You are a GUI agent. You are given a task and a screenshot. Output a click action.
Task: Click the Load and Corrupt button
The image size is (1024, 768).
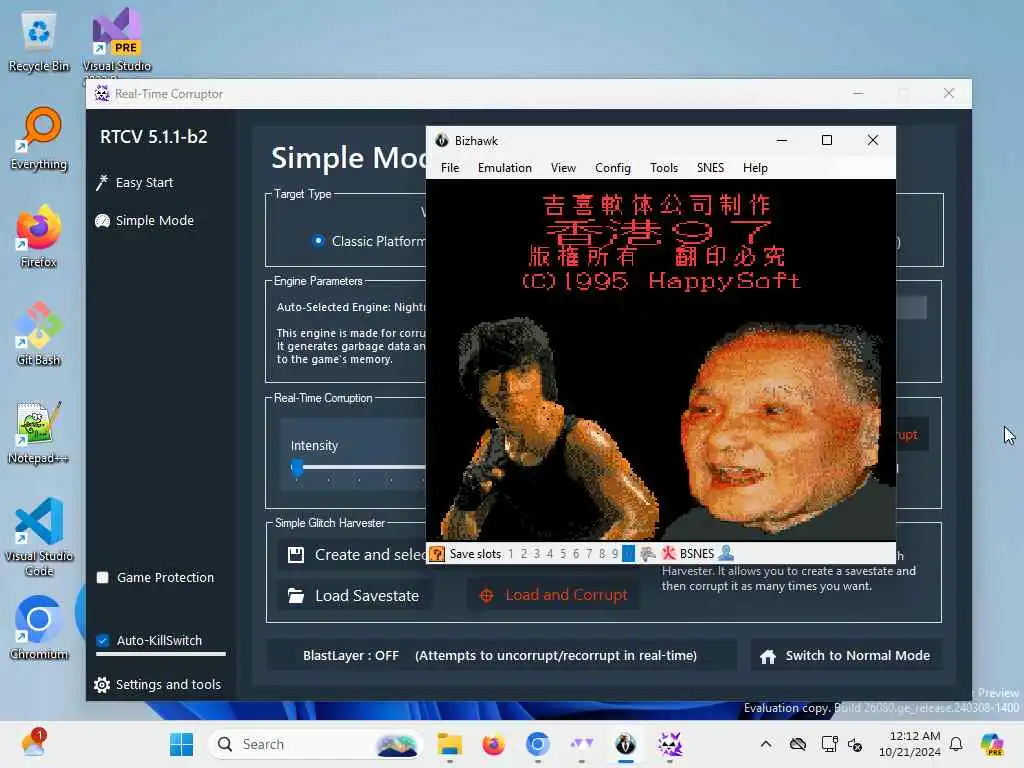553,595
